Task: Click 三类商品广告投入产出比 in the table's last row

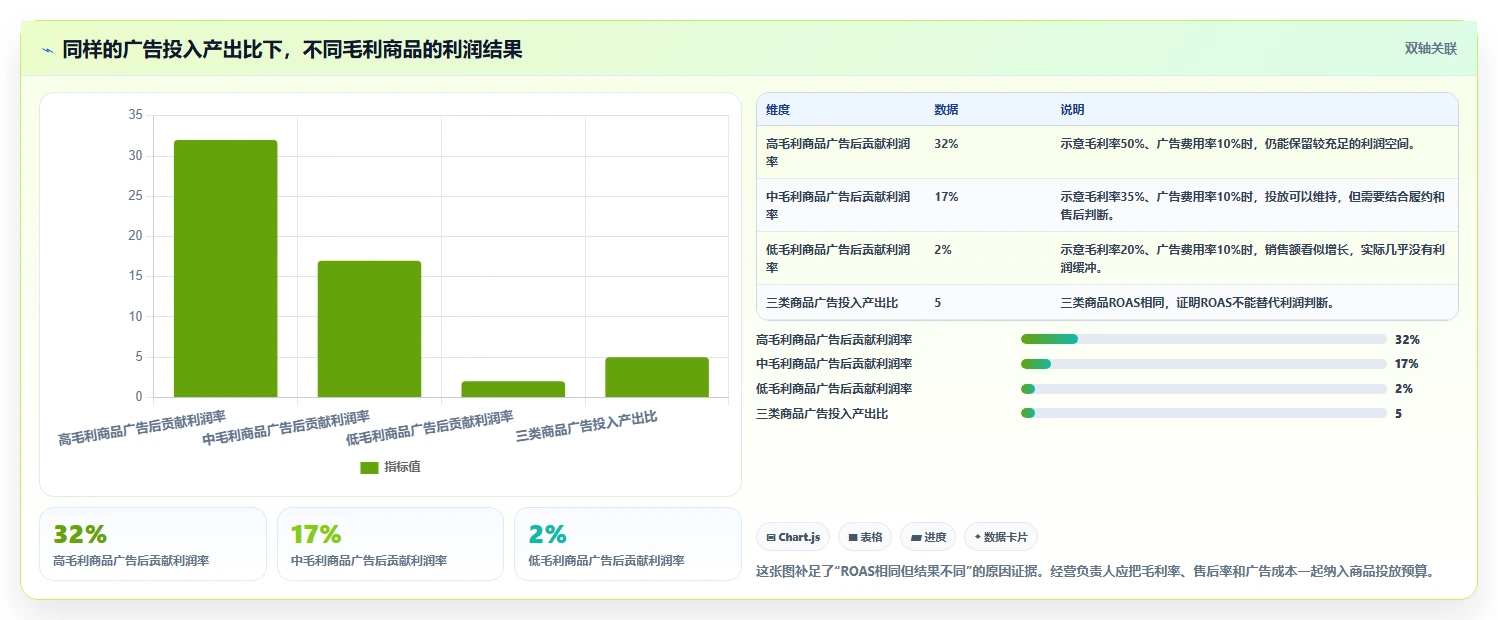Action: point(832,303)
